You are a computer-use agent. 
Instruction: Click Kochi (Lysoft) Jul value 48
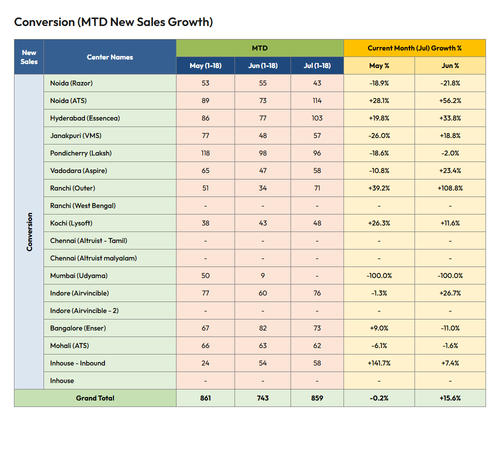click(317, 223)
